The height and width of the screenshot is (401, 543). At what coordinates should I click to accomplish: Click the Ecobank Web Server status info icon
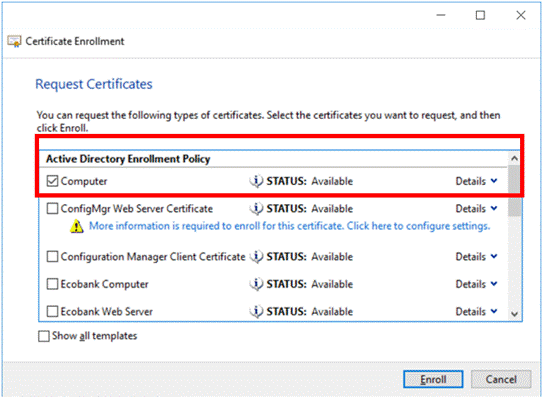click(256, 311)
